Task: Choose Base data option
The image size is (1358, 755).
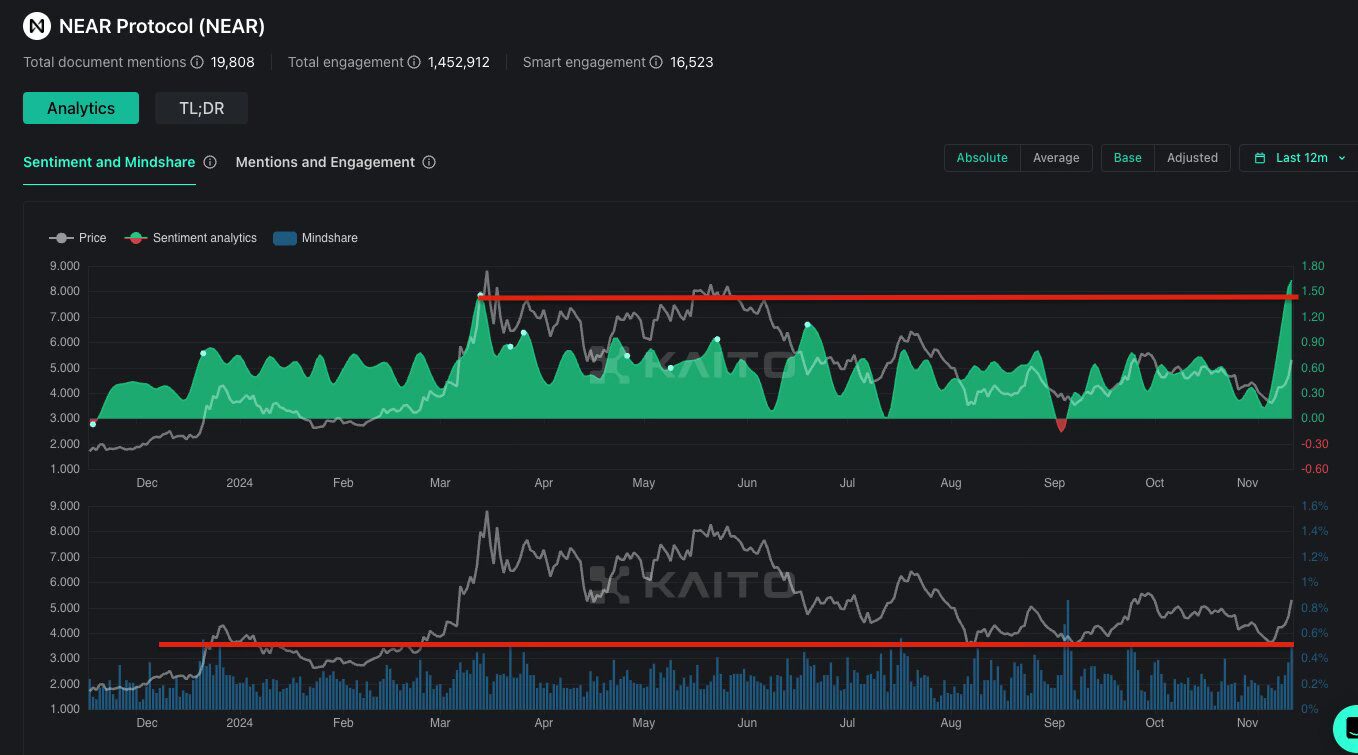Action: click(1127, 158)
